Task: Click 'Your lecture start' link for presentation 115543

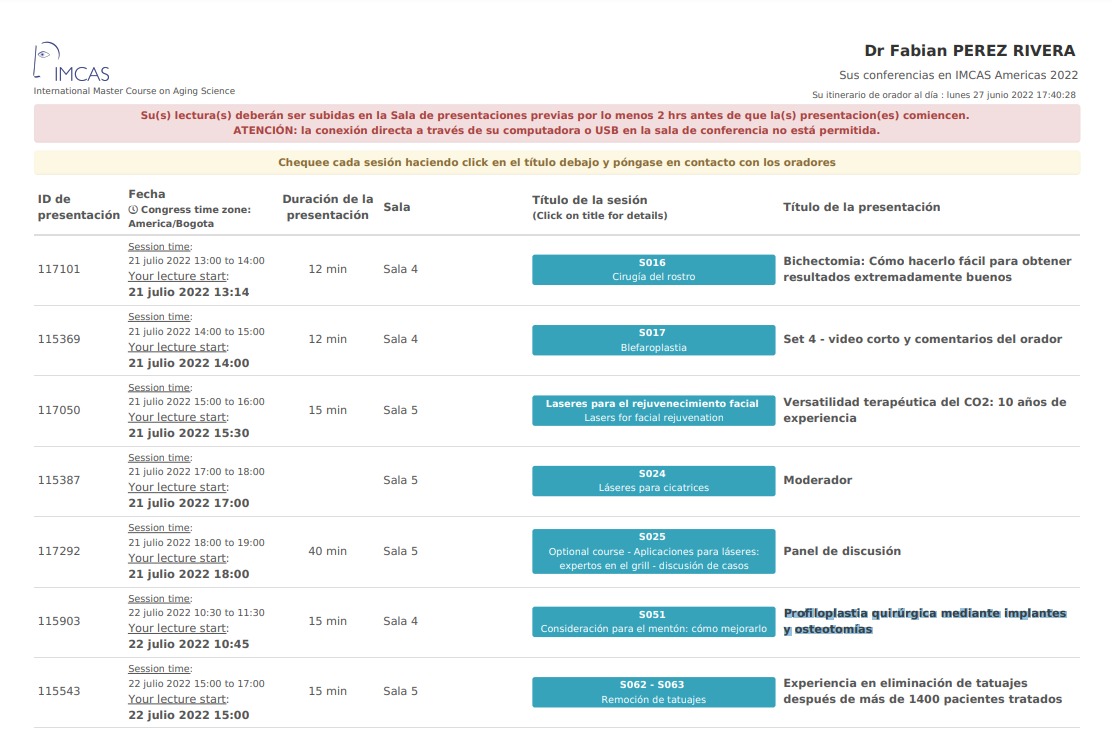Action: 177,699
